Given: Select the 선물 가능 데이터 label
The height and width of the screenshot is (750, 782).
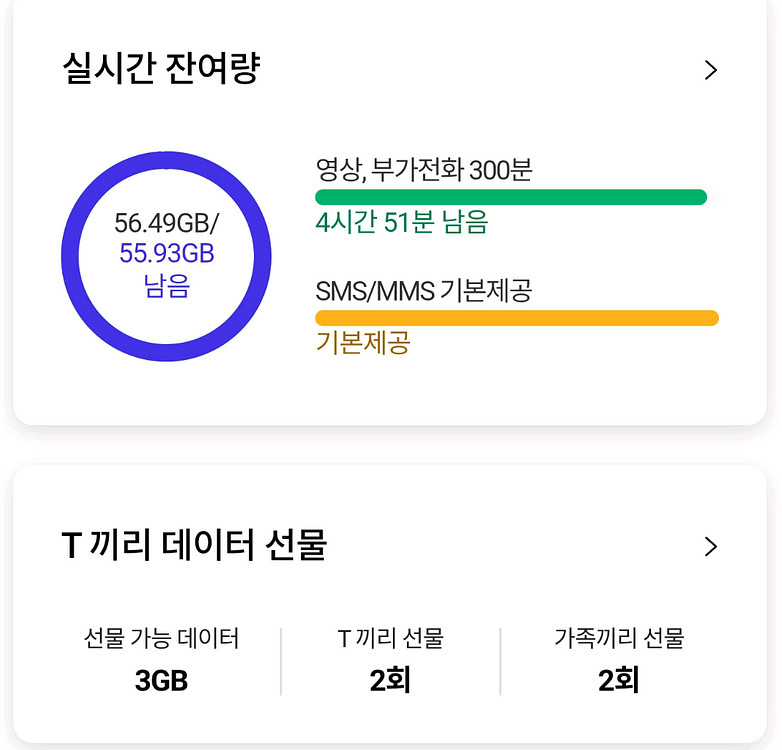Looking at the screenshot, I should click(161, 638).
